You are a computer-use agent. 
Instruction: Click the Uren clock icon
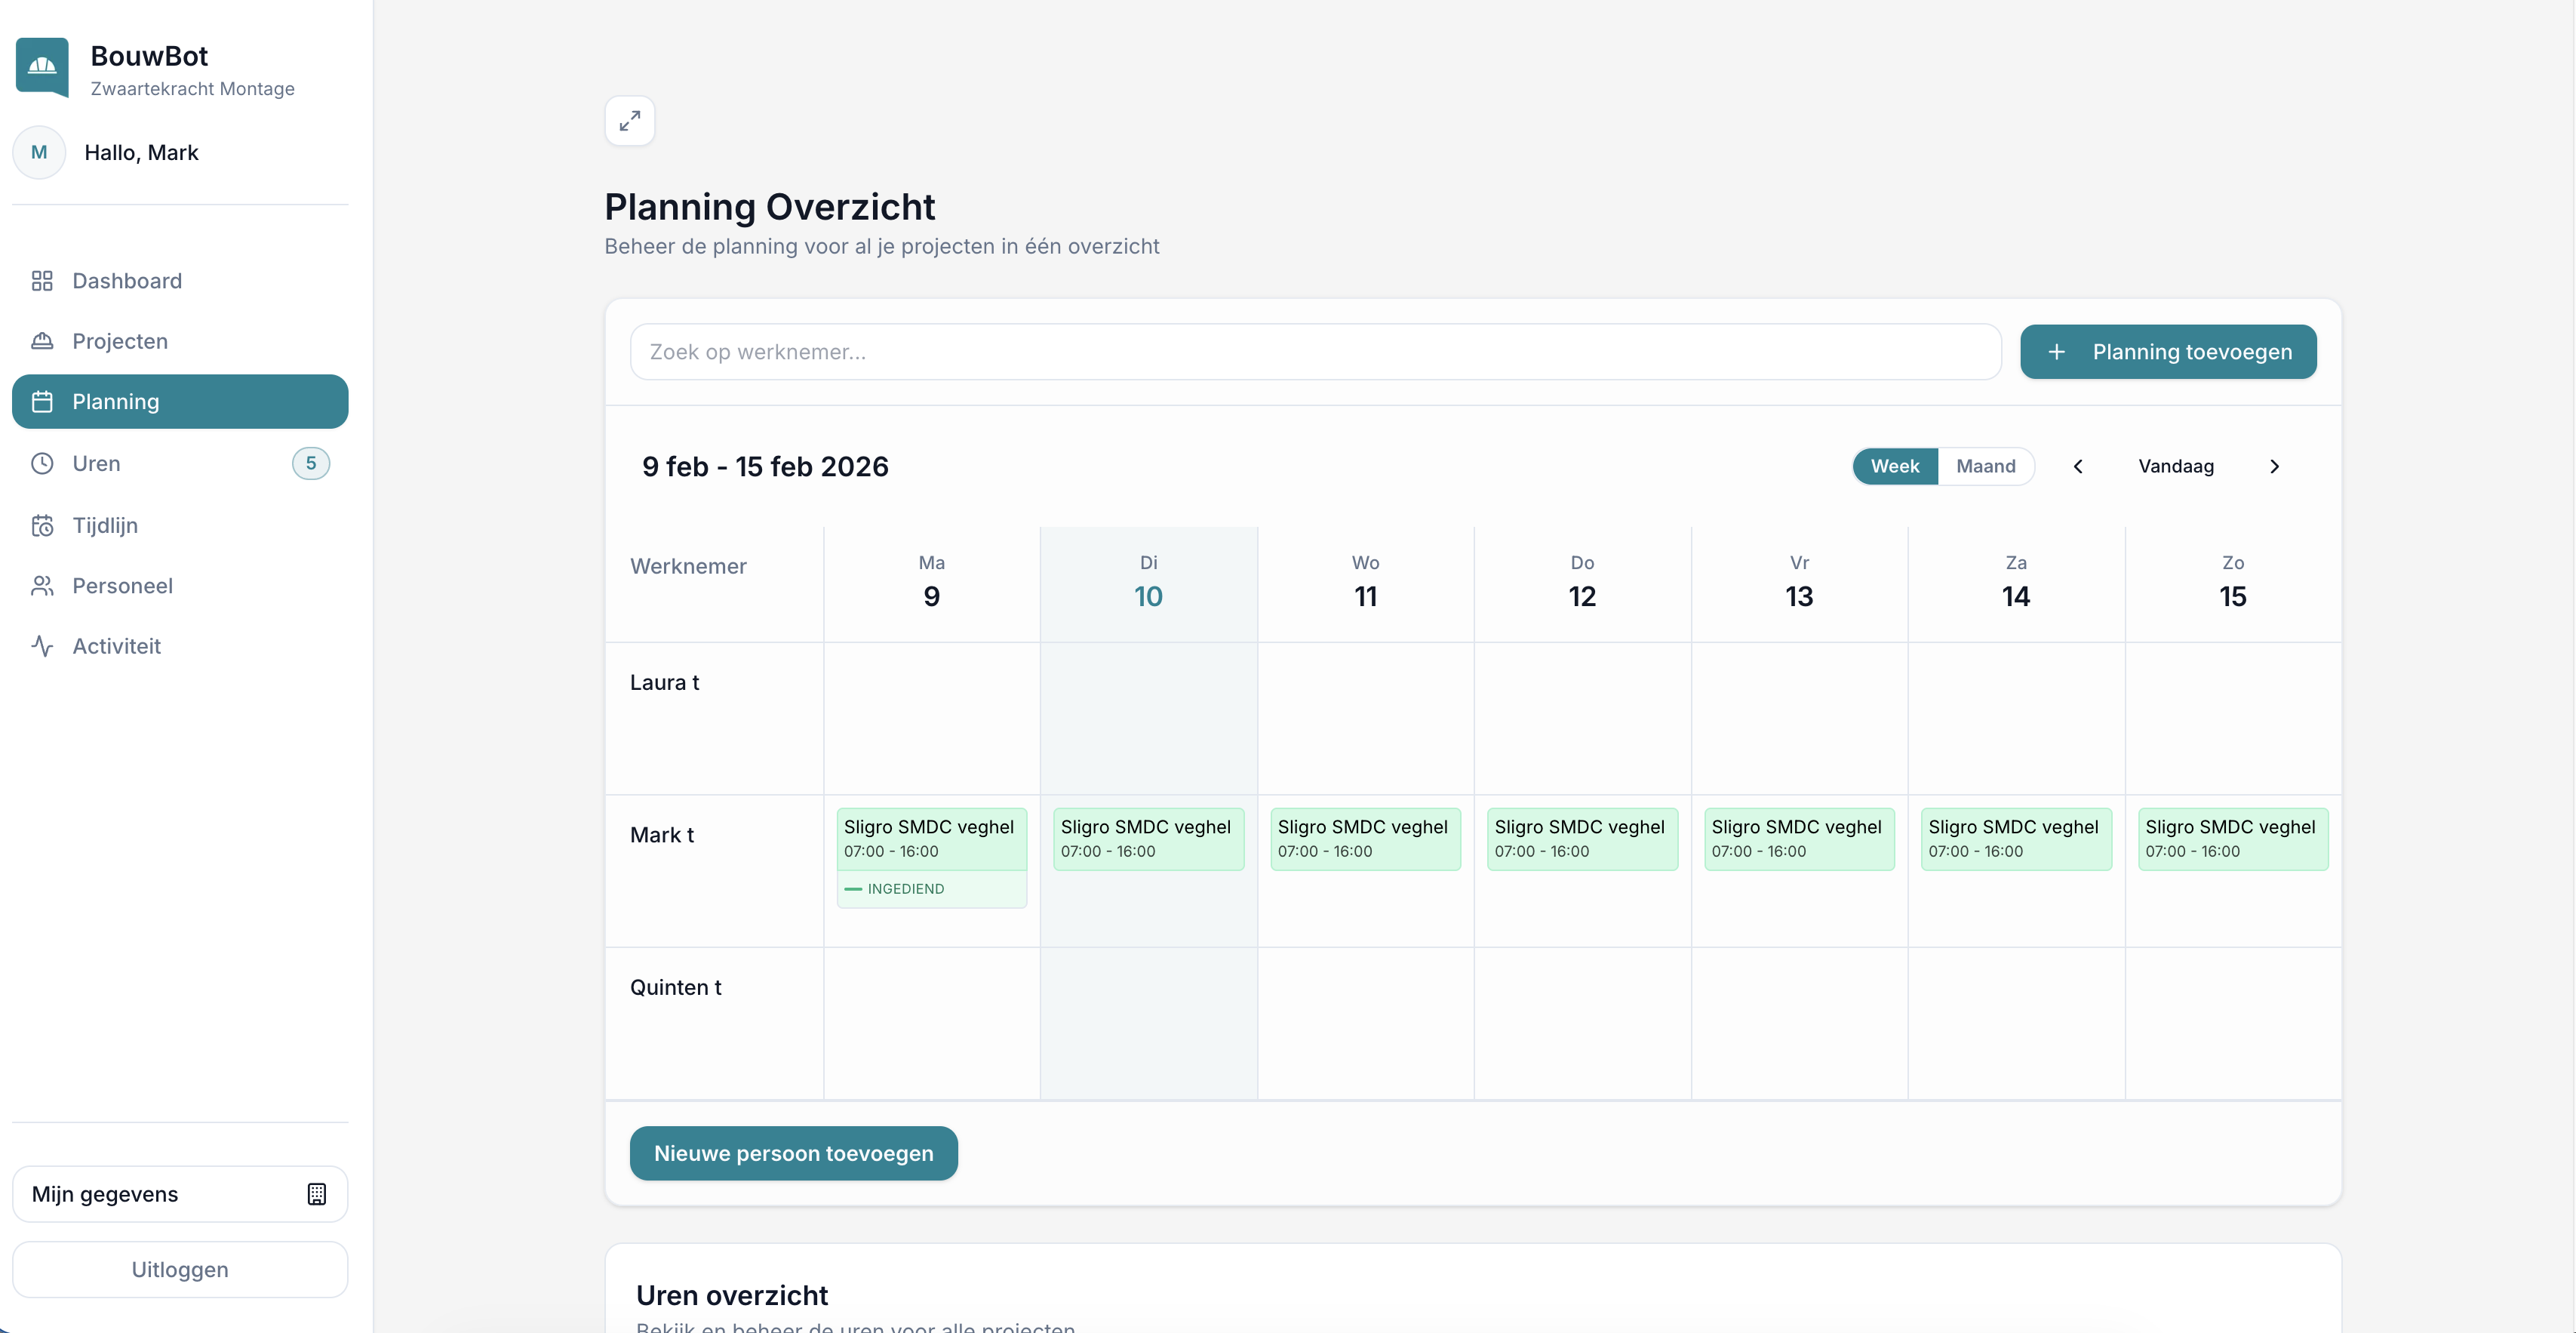pos(42,463)
